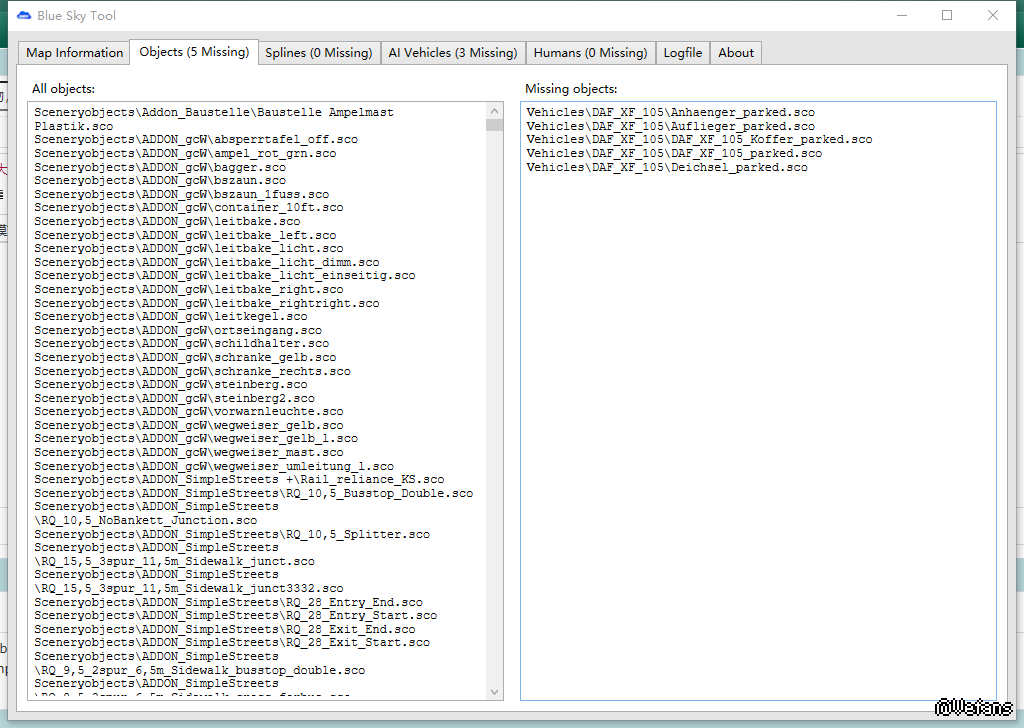Go to the Humans (0 Missing) tab

point(590,53)
